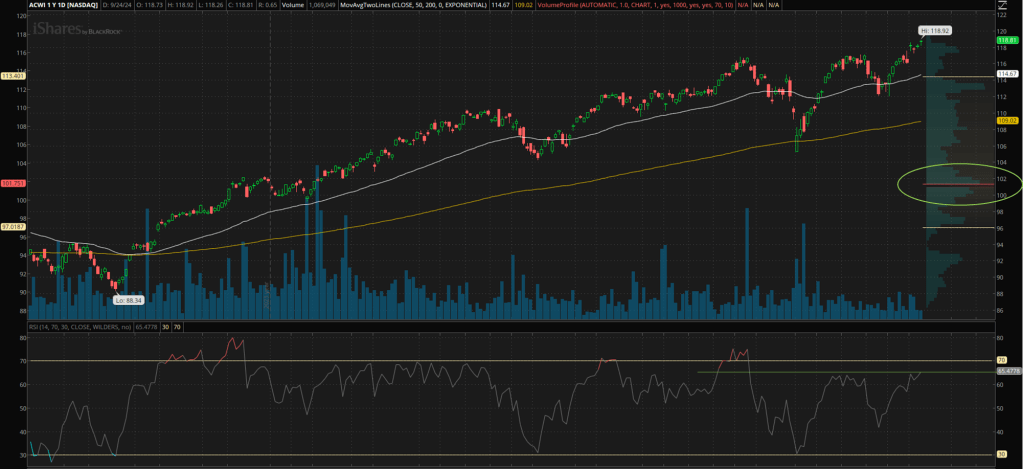The width and height of the screenshot is (1023, 469).
Task: Click the RSI oversold 30 tag on right axis
Action: (1001, 454)
